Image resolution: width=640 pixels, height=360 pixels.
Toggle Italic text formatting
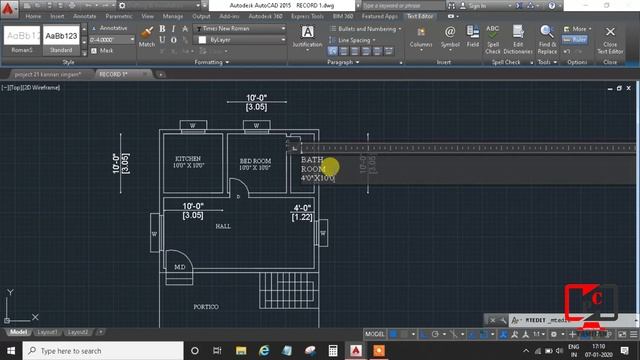tap(173, 29)
